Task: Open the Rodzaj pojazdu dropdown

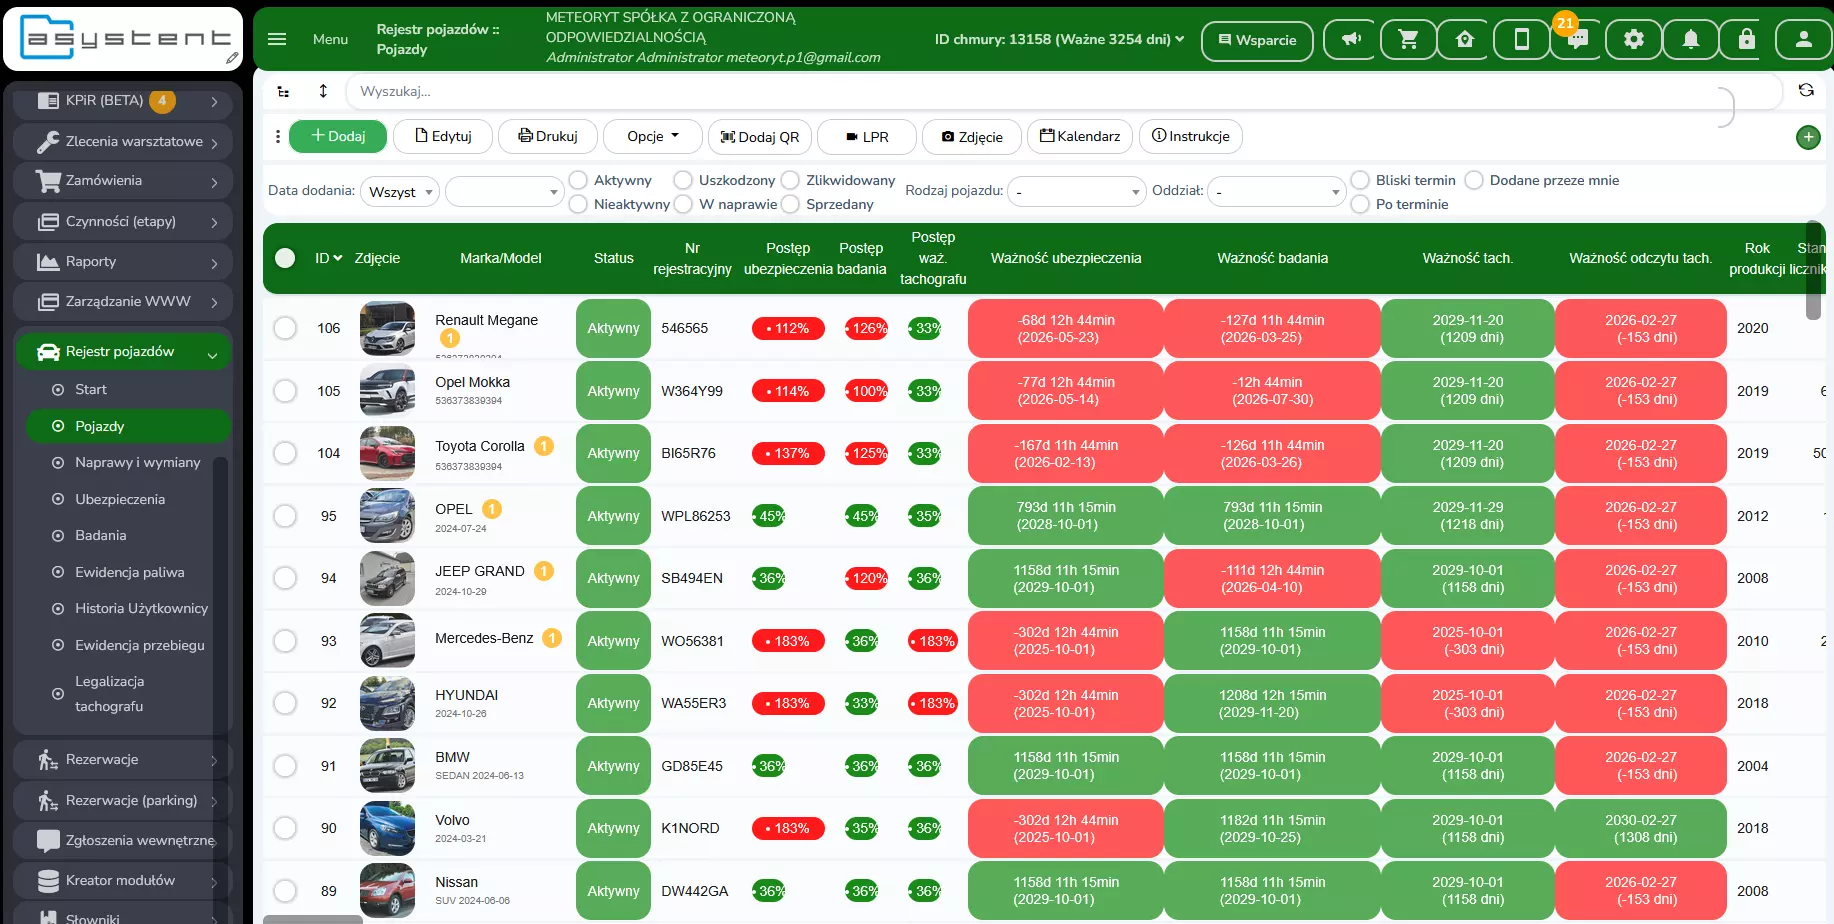Action: 1076,192
